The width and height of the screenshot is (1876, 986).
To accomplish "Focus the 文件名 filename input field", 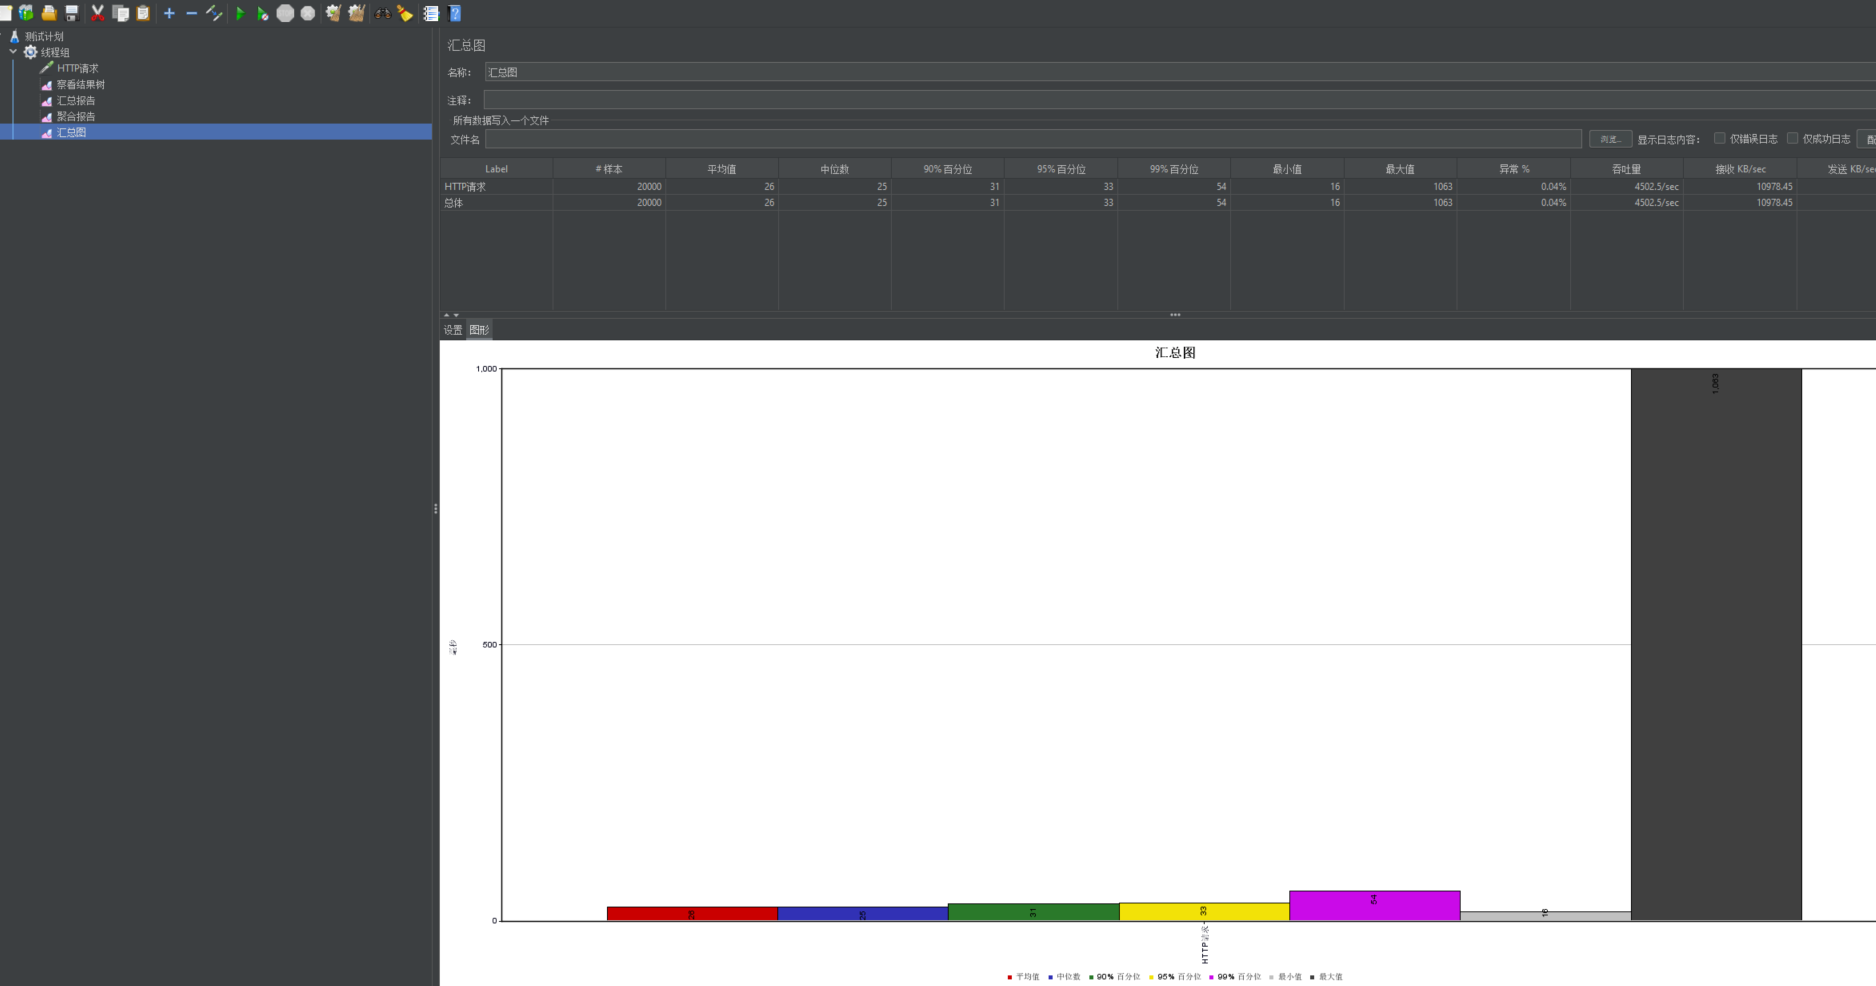I will tap(1033, 139).
